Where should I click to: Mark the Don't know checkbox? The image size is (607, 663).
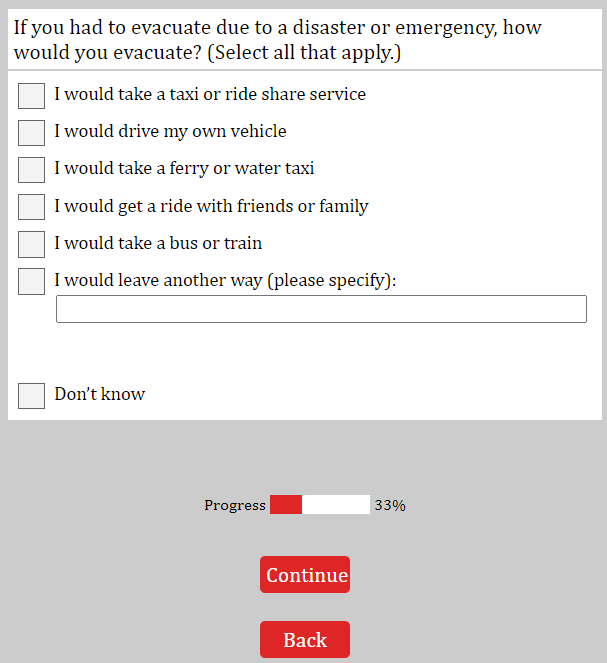pos(32,396)
